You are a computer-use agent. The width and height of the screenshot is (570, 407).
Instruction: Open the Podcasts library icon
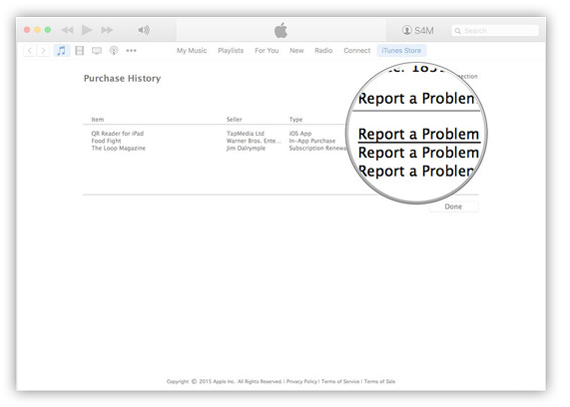point(114,51)
